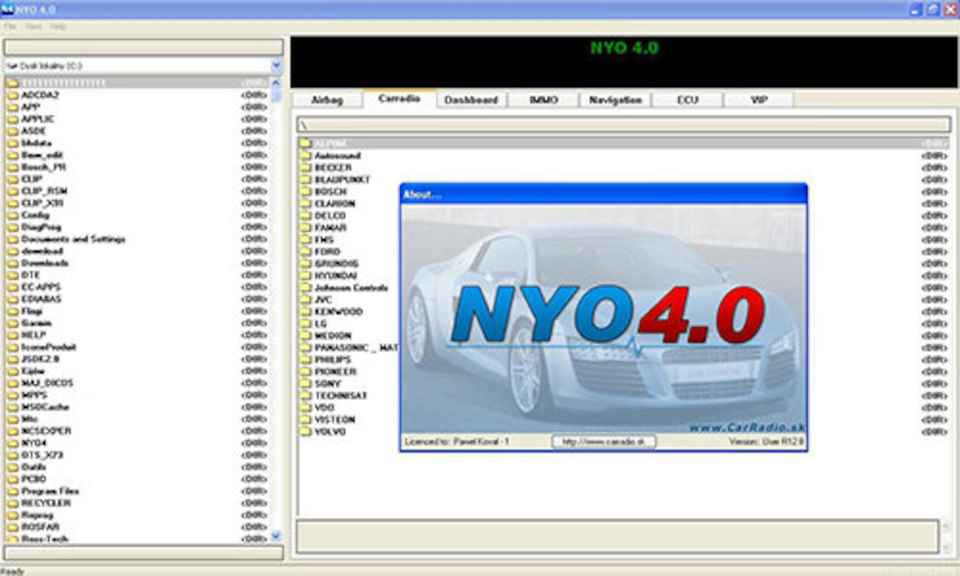The width and height of the screenshot is (960, 576).
Task: Open the BLAUPUNKT folder icon
Action: click(x=306, y=179)
